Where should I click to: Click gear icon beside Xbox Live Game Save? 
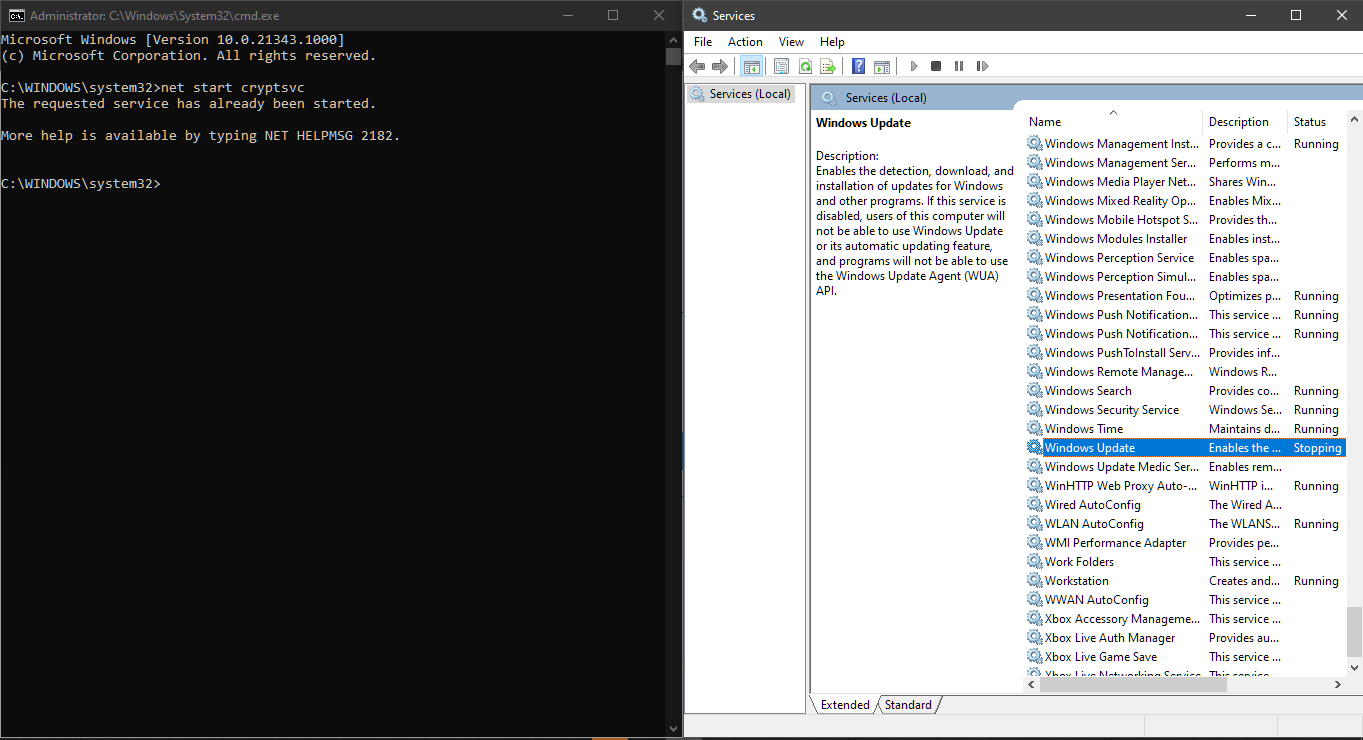tap(1034, 657)
